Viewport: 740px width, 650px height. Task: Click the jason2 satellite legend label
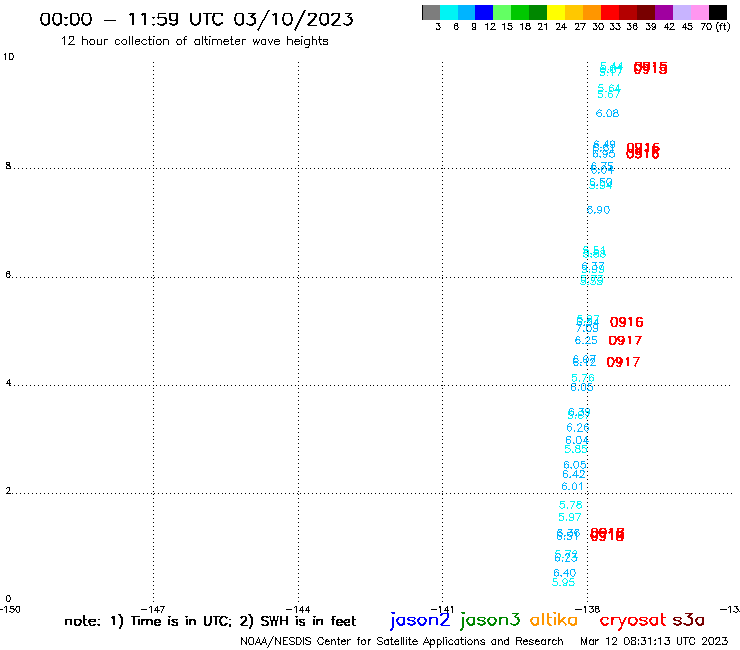pyautogui.click(x=420, y=620)
